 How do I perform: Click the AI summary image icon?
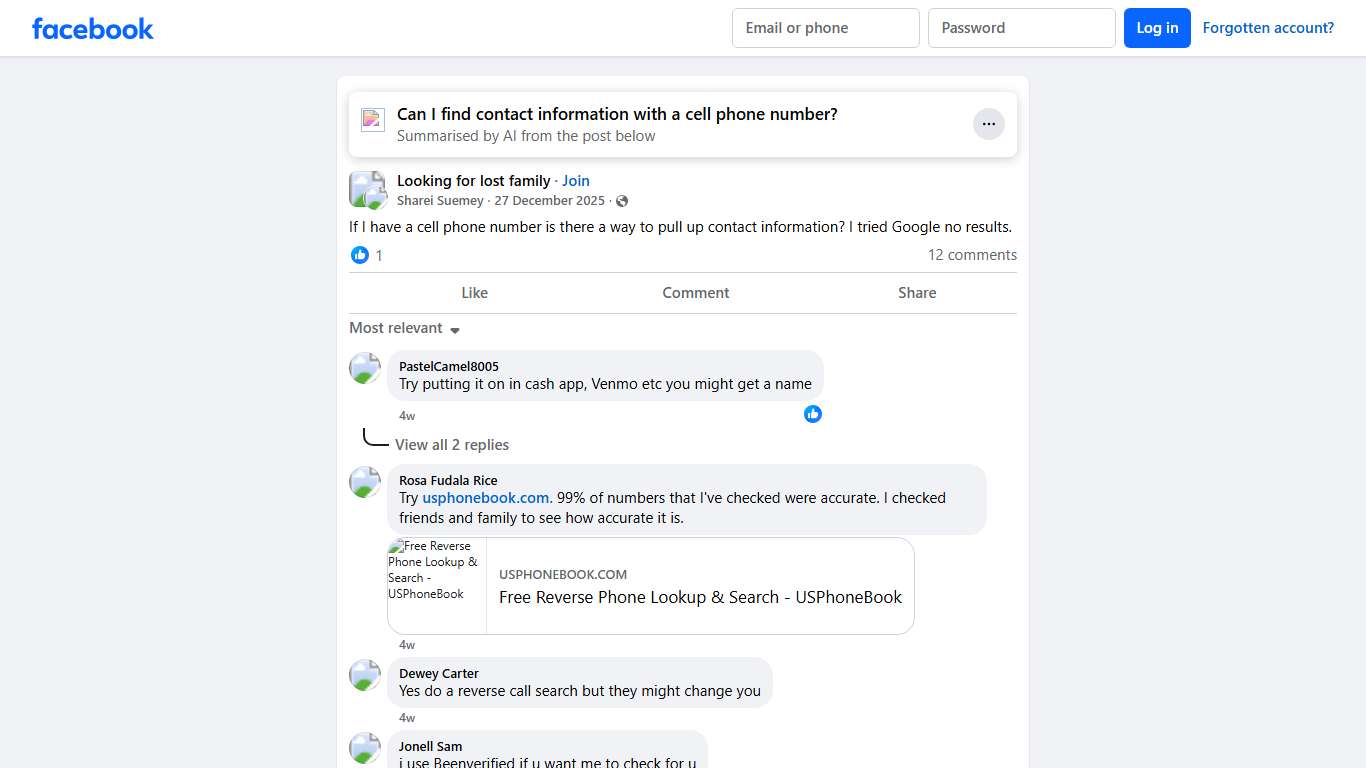click(x=373, y=120)
